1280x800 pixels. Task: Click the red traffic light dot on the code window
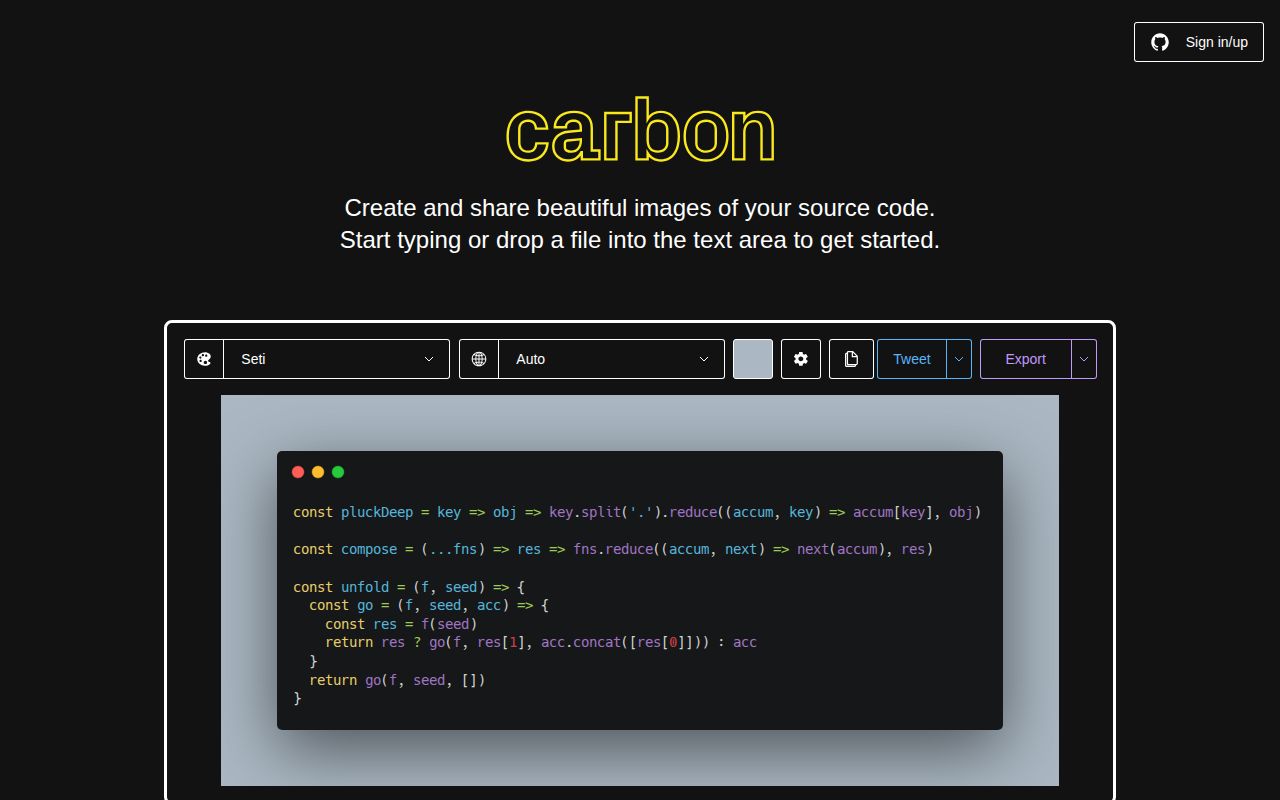pyautogui.click(x=298, y=472)
